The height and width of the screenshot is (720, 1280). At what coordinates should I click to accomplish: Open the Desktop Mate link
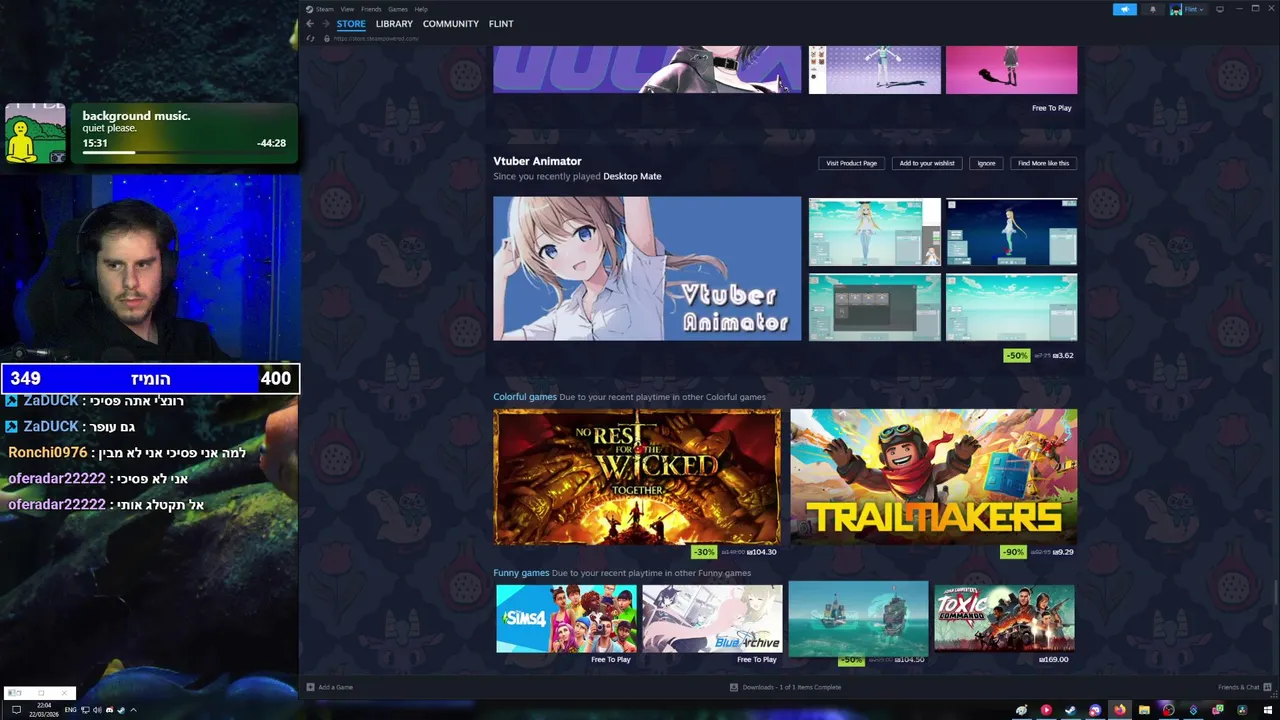tap(632, 176)
